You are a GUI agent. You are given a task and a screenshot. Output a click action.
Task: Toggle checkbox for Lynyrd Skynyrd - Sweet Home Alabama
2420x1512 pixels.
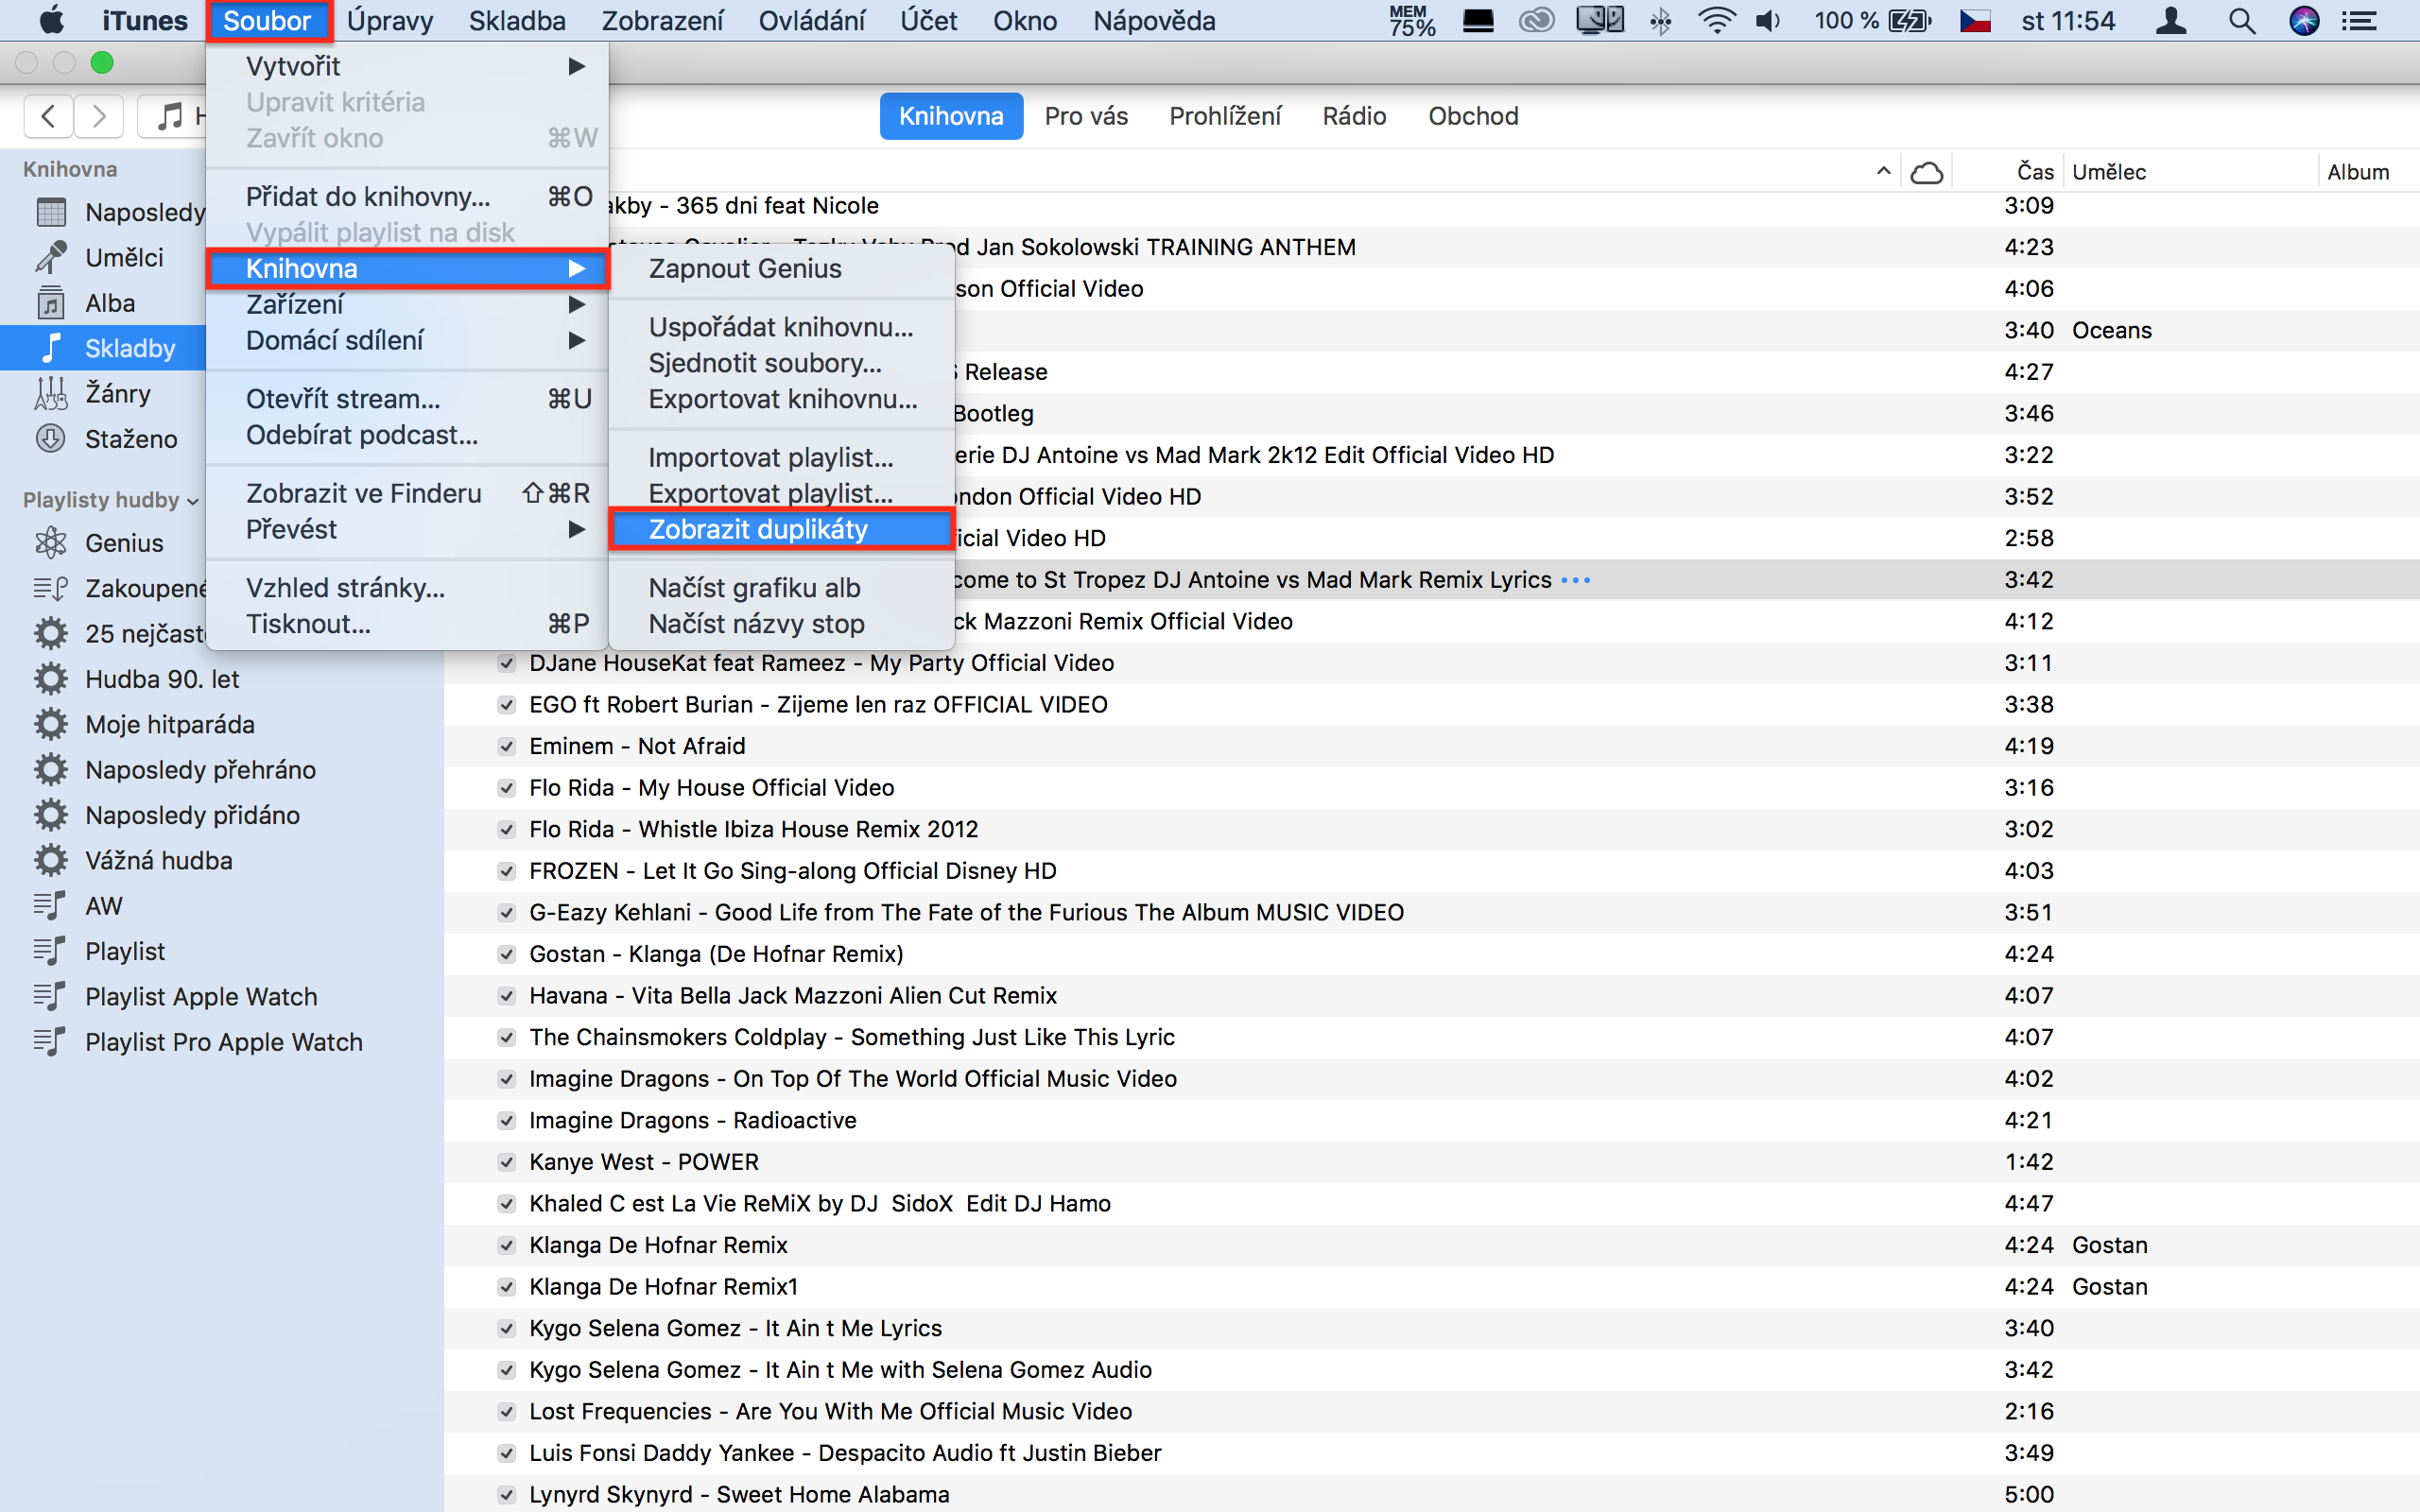click(x=506, y=1495)
